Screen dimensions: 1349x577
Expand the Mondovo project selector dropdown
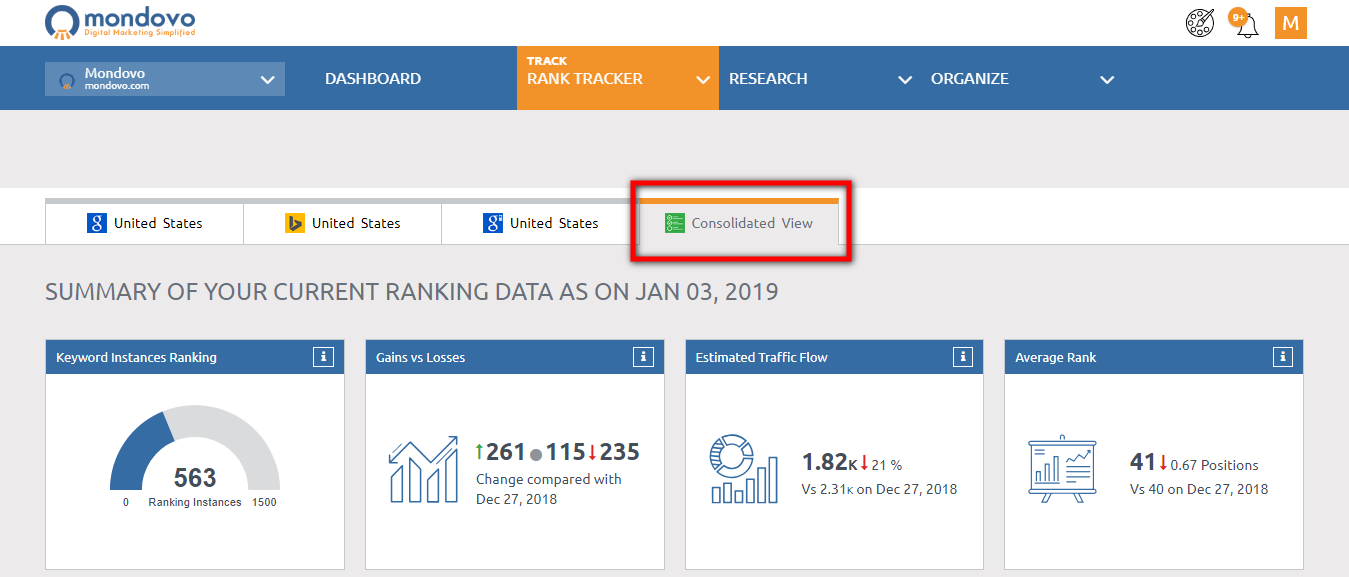[x=165, y=79]
